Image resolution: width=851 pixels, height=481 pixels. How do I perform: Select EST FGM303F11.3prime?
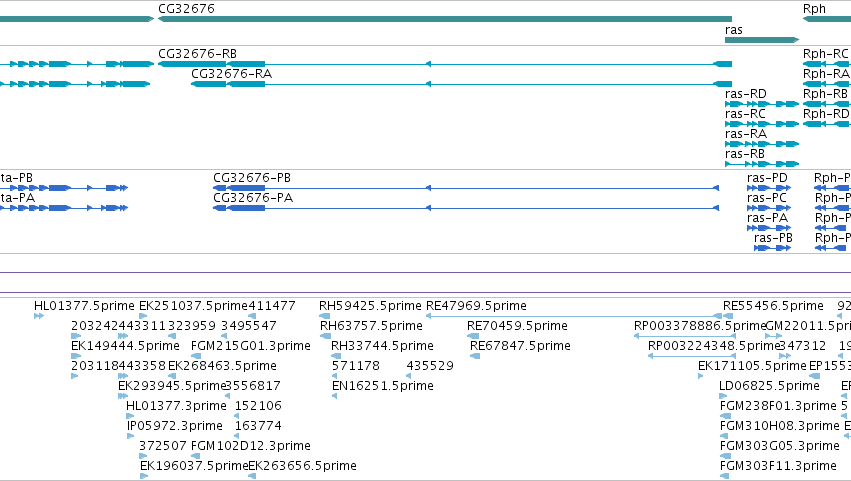pyautogui.click(x=778, y=466)
